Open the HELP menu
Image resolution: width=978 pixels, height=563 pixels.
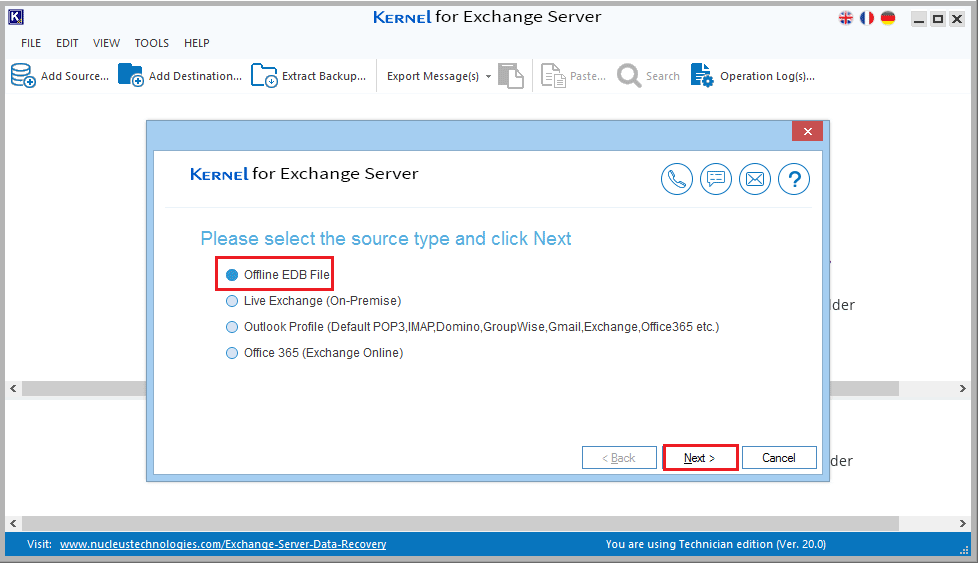(x=196, y=43)
